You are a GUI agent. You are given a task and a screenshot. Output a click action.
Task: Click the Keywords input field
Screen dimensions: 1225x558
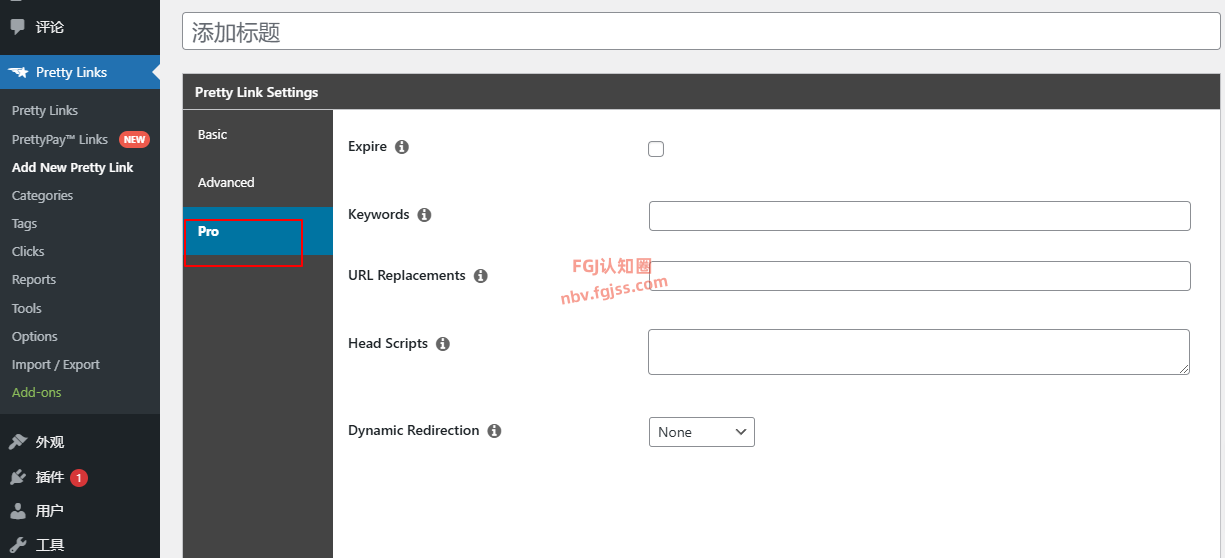click(x=920, y=216)
